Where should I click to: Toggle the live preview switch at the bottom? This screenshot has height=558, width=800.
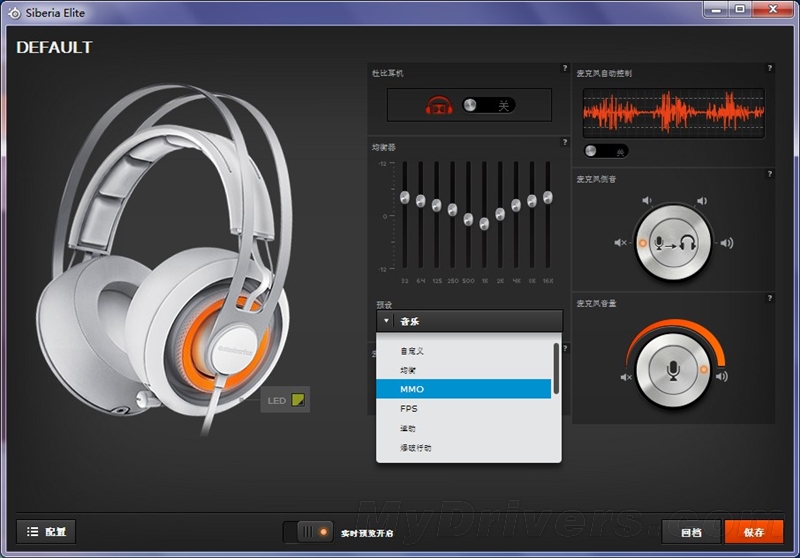point(308,532)
